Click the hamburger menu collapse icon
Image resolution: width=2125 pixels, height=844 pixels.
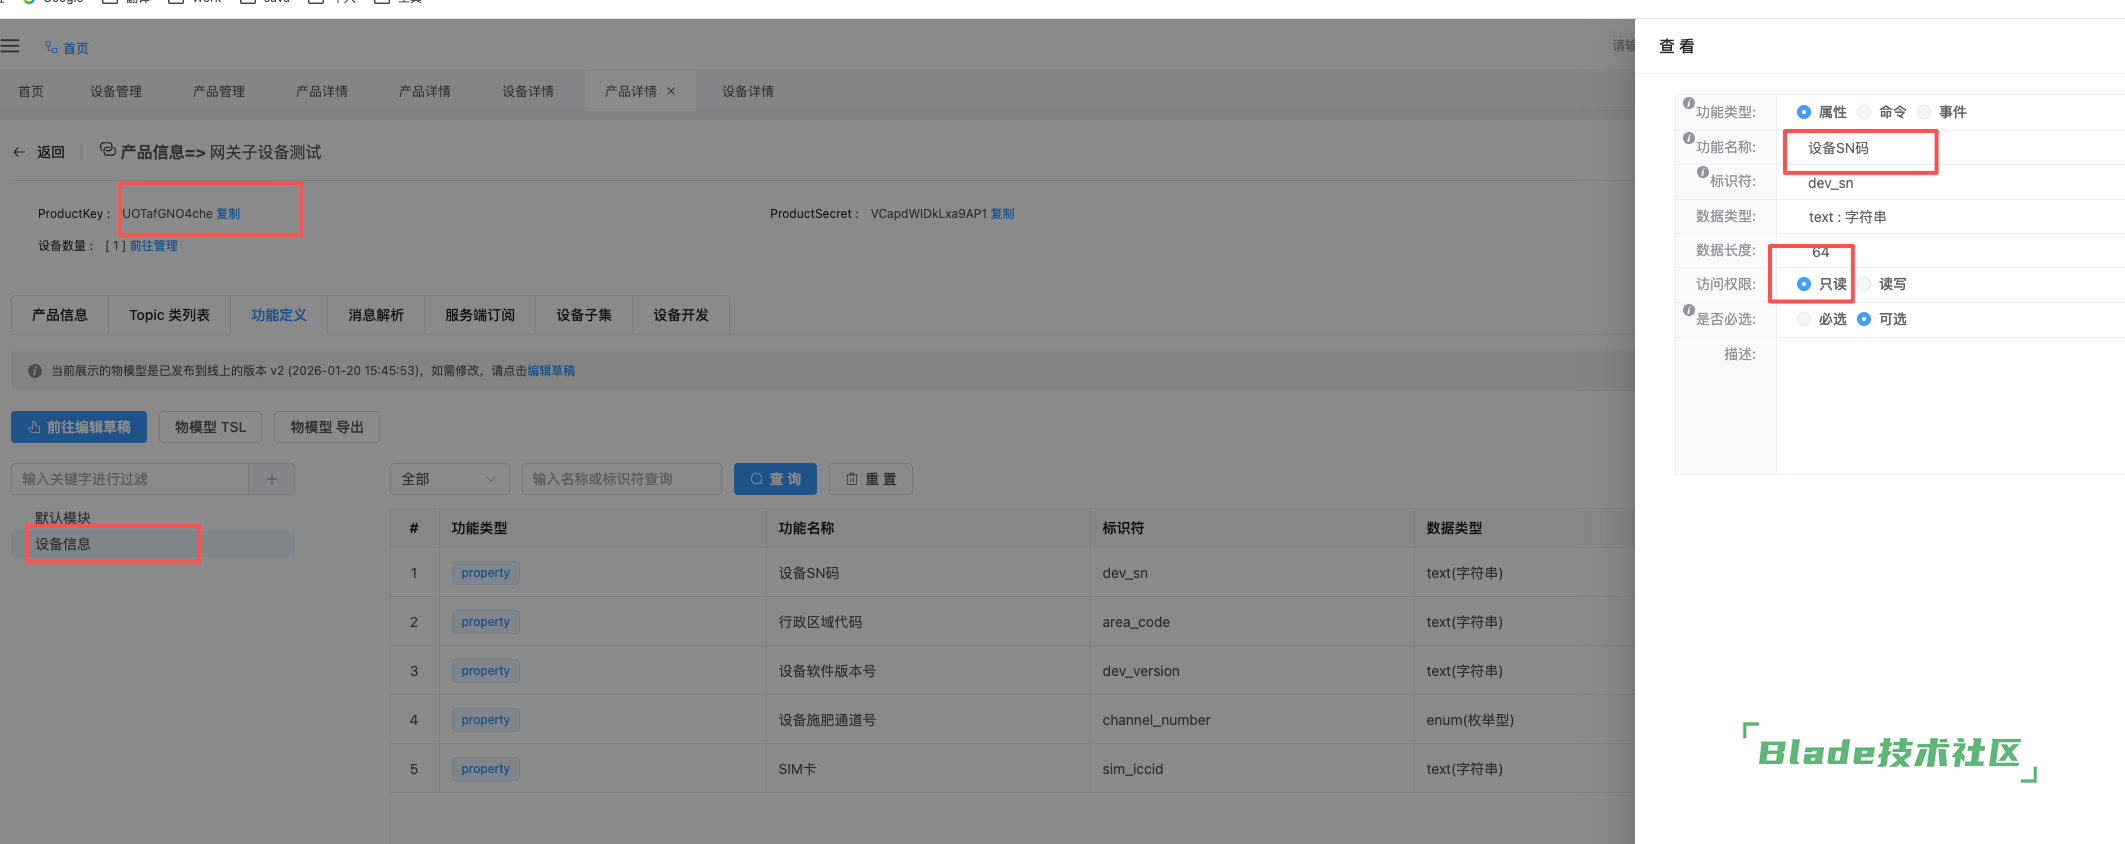click(x=10, y=46)
